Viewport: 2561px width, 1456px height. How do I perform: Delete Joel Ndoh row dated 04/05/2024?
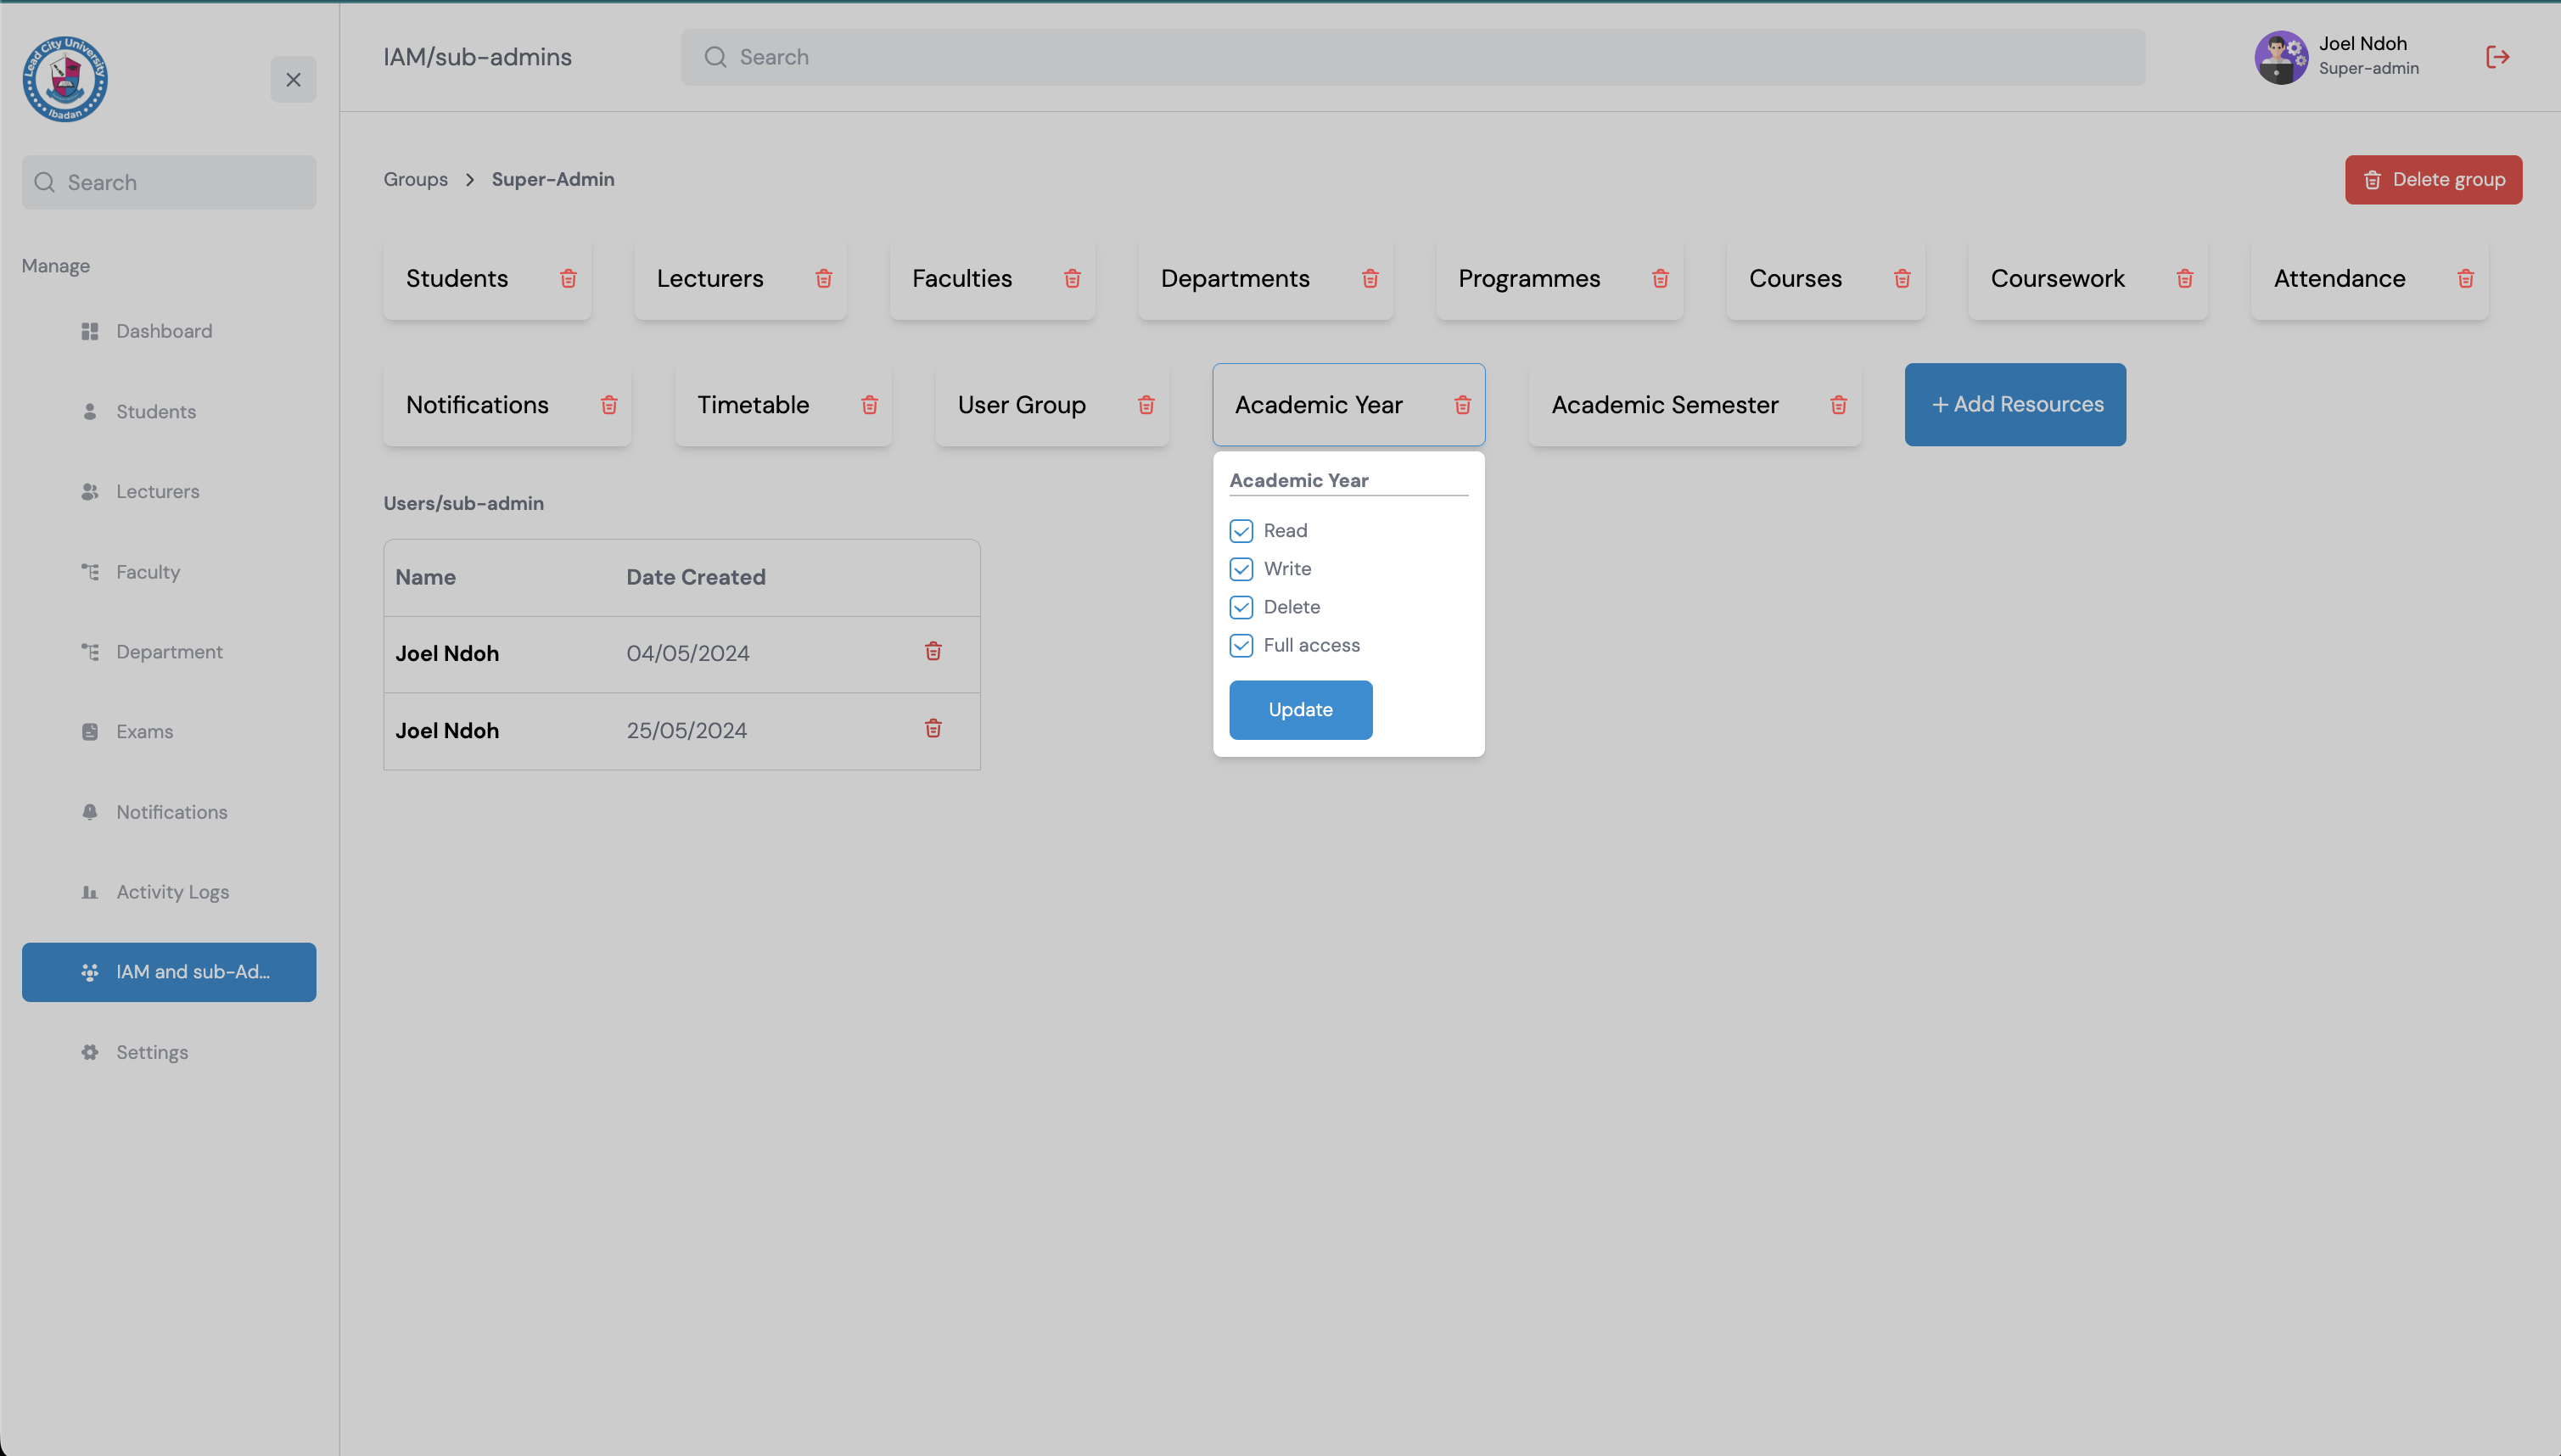(933, 651)
